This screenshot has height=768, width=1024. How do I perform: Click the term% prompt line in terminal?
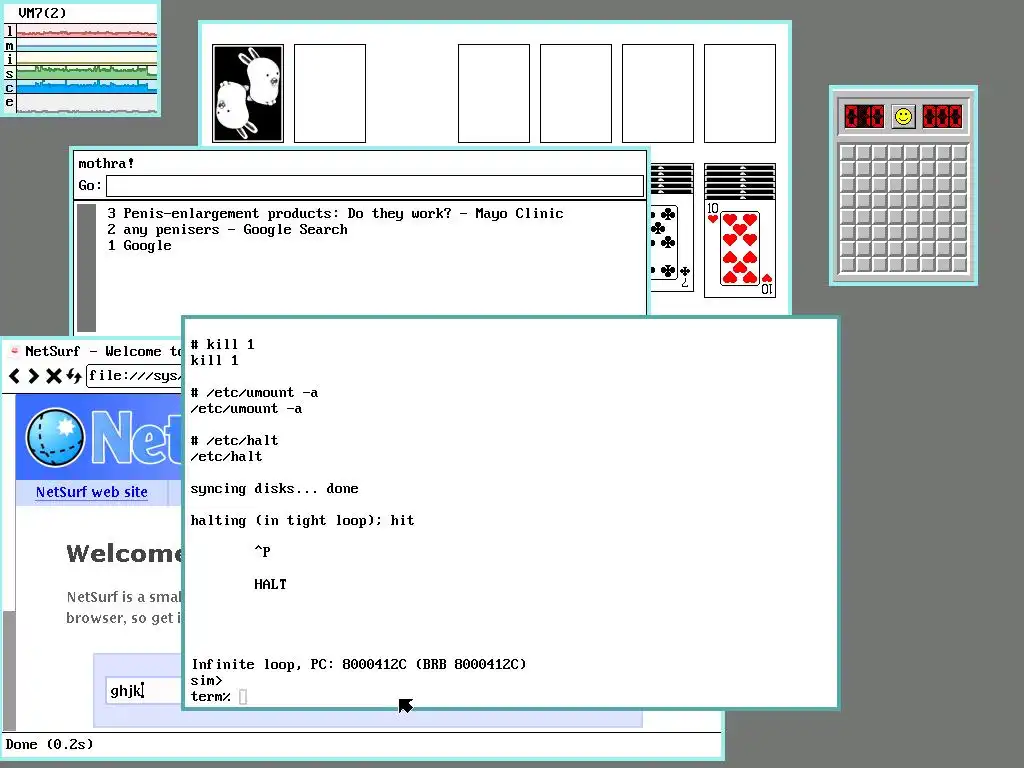(x=219, y=697)
